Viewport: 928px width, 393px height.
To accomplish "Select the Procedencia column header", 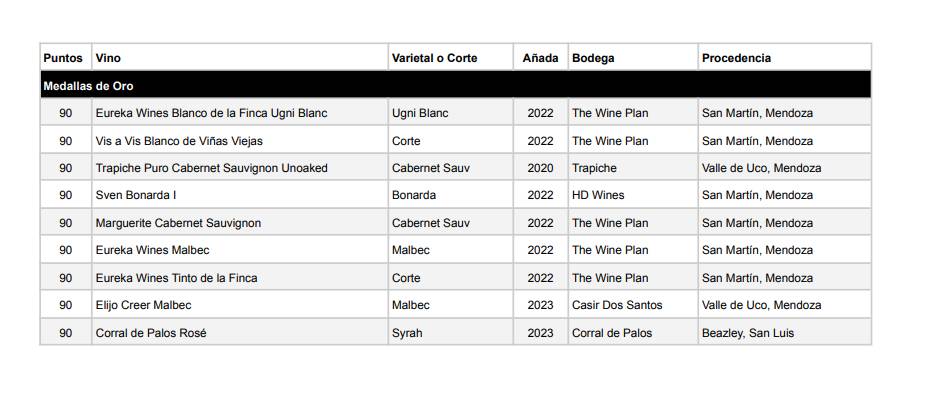I will click(x=736, y=58).
